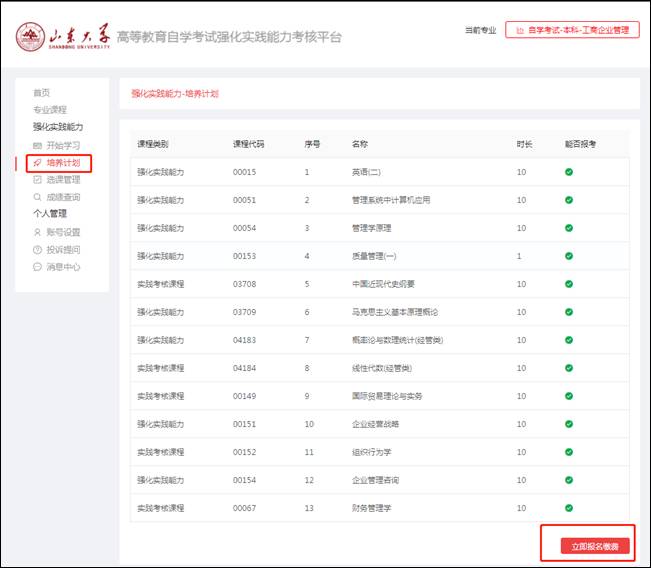Open the 自学考试-本科-工商企业管理 major selector
Viewport: 651px width, 568px height.
(572, 30)
